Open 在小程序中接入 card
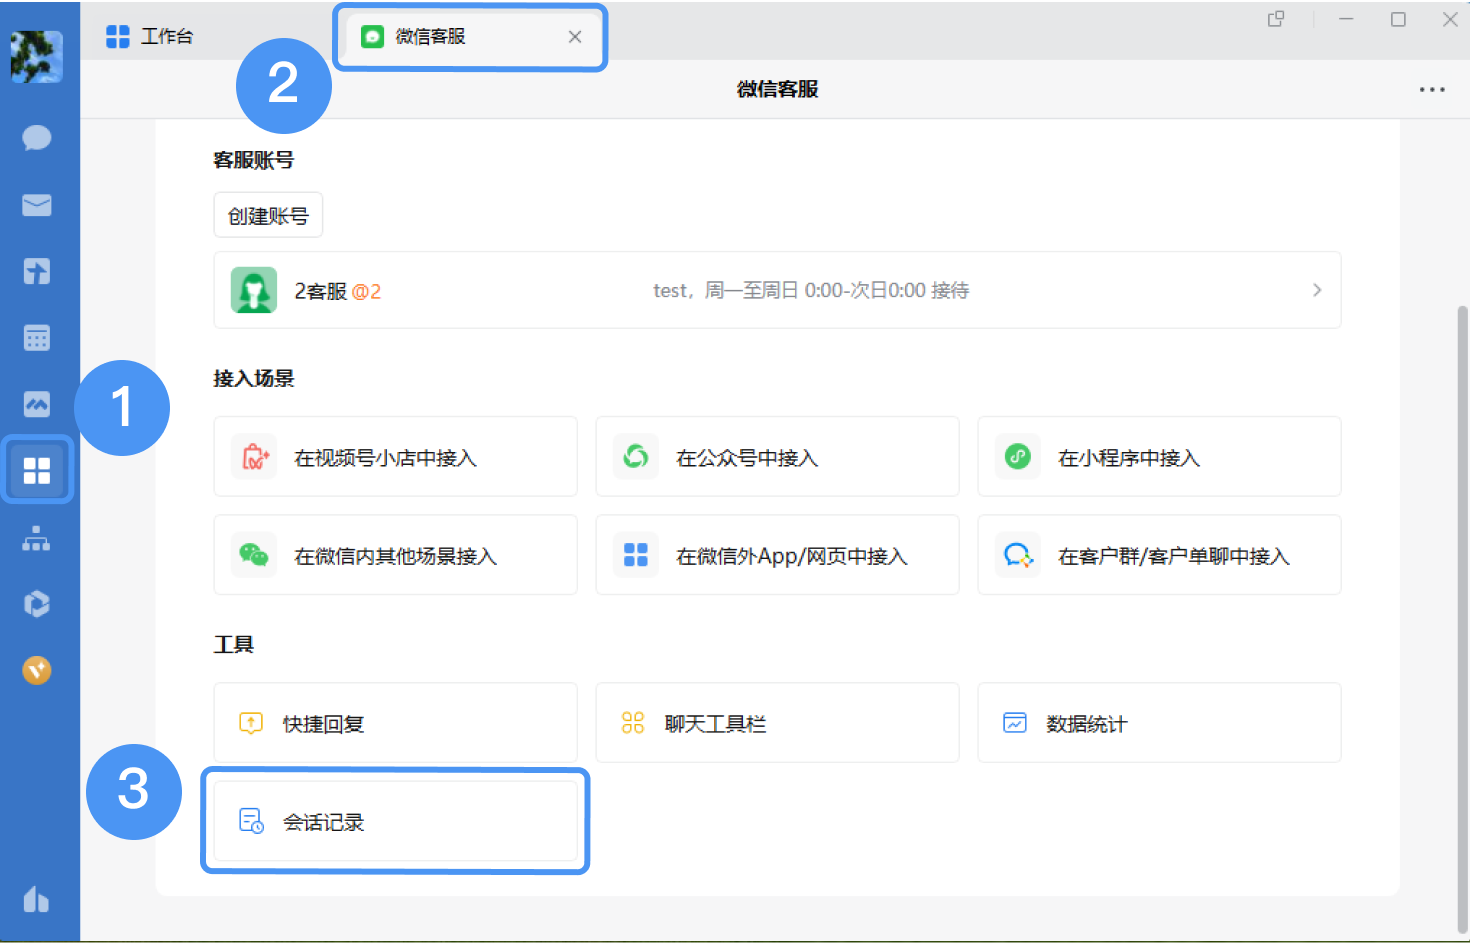This screenshot has width=1470, height=943. pyautogui.click(x=1159, y=457)
